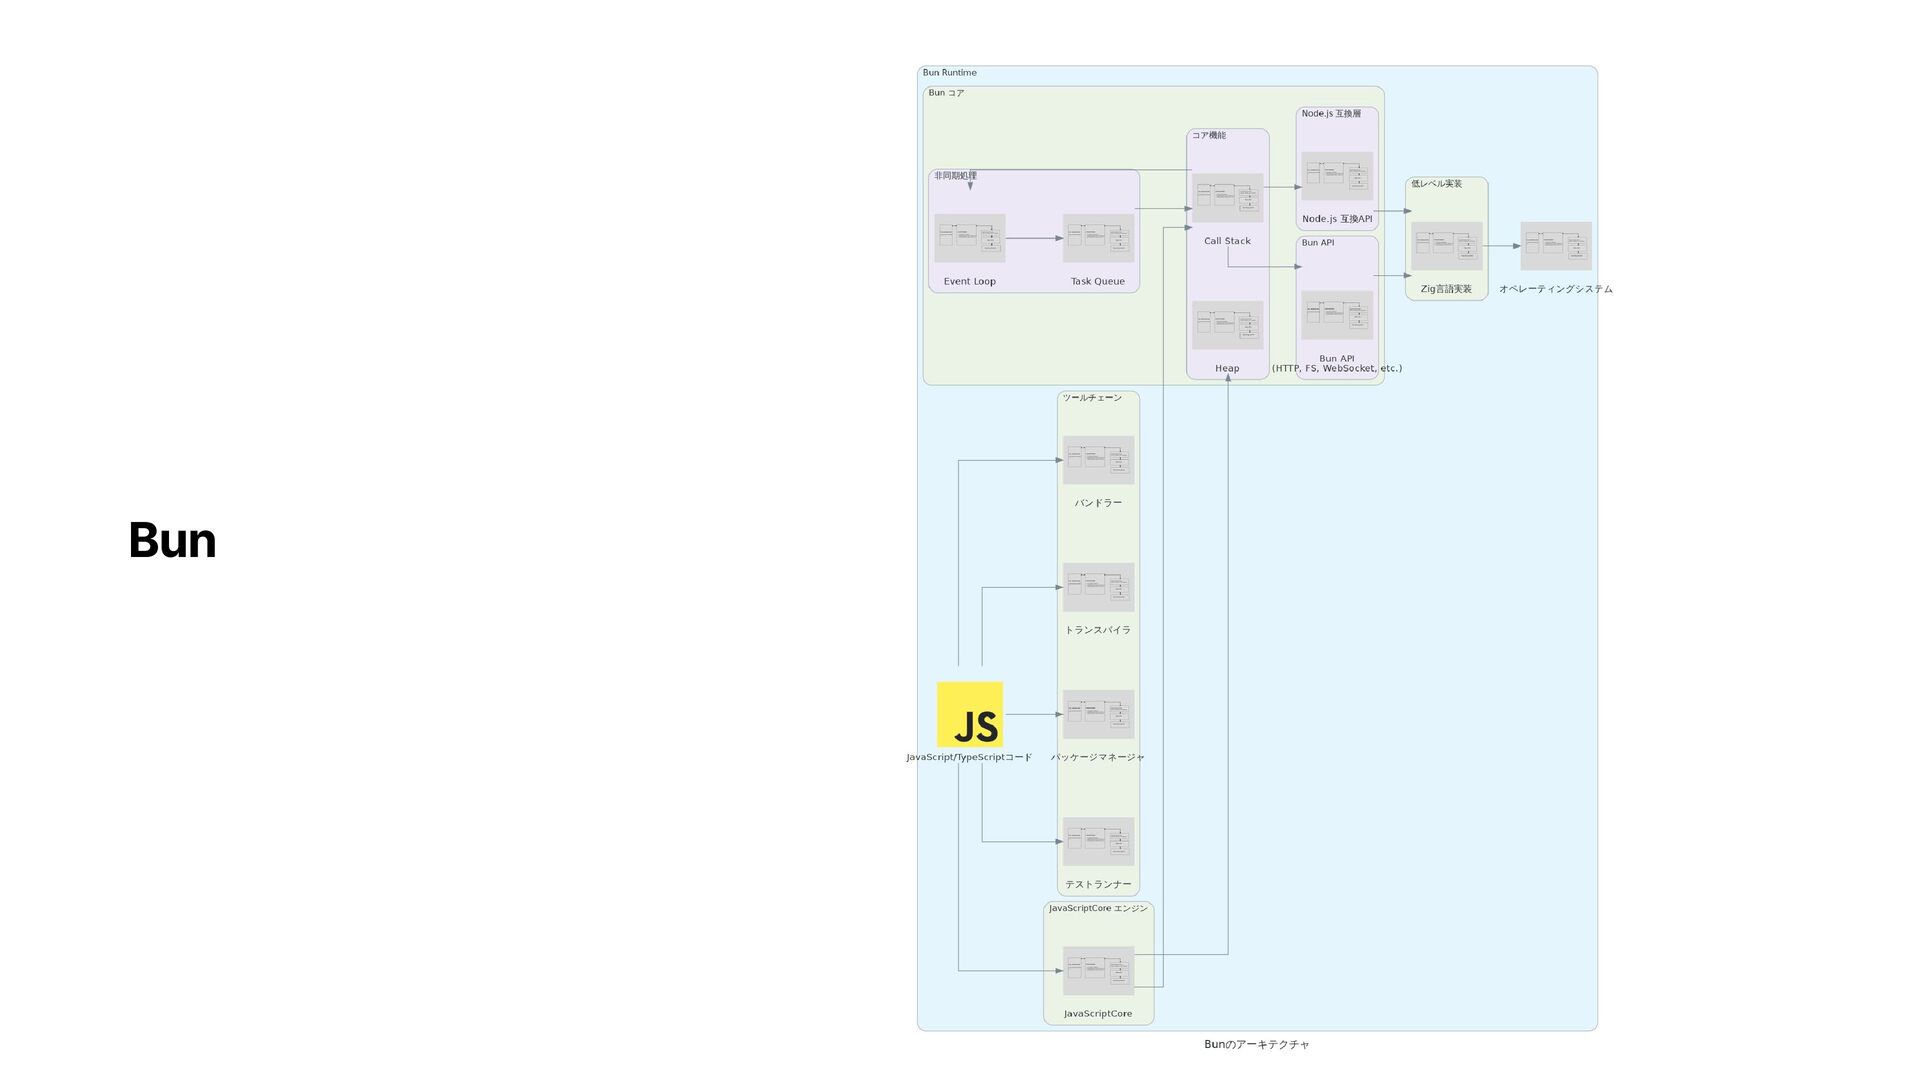Click the 'JavaScript/TypeScriptコード' label

click(x=969, y=758)
